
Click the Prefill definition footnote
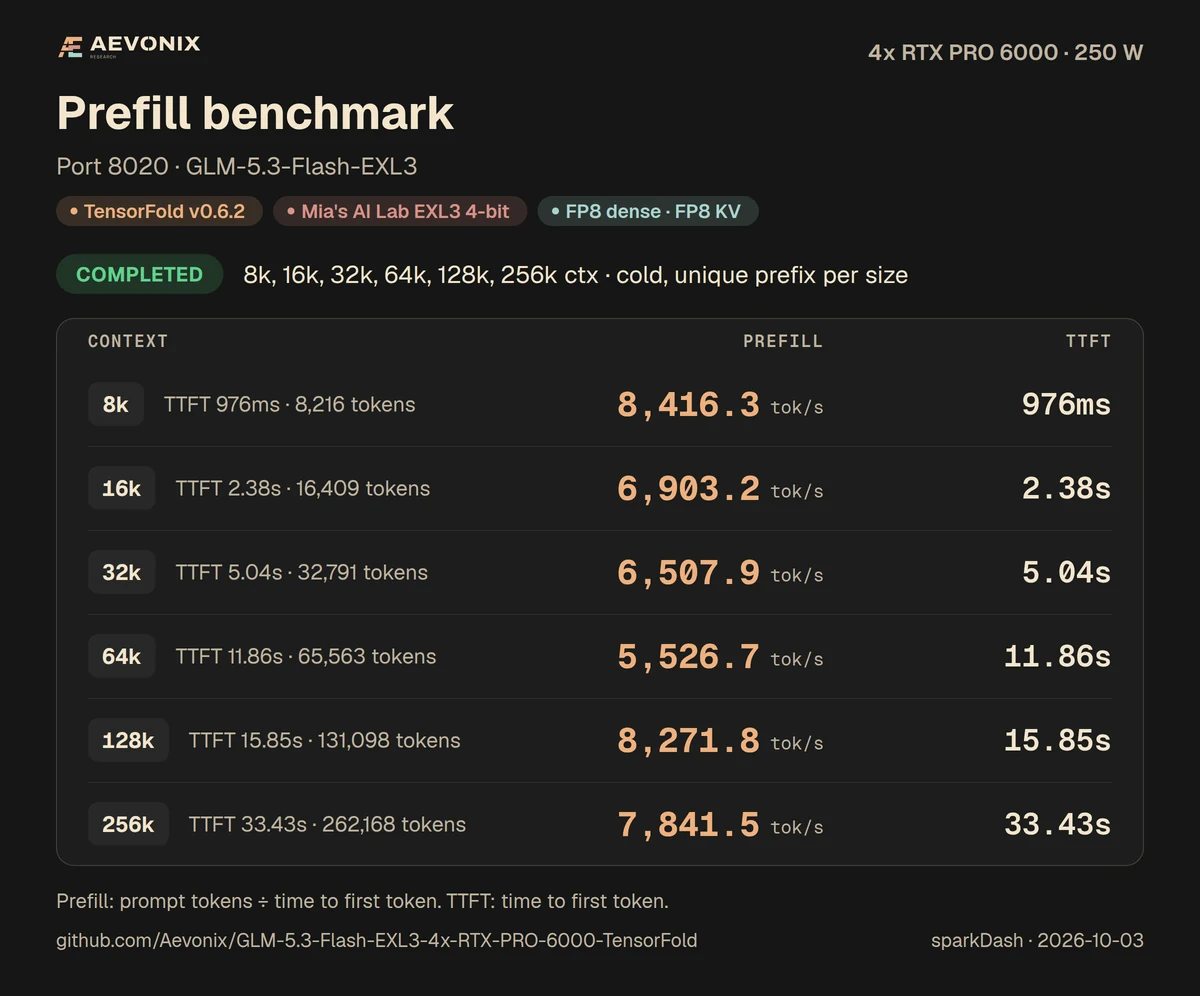click(362, 901)
